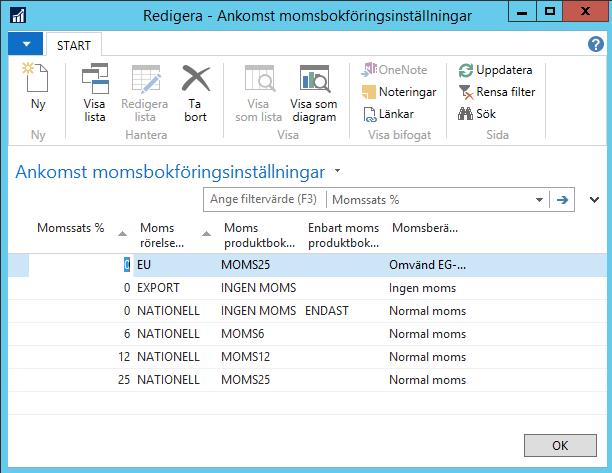Click the Sök binoculars icon
Screen dimensions: 612x473
(x=465, y=114)
